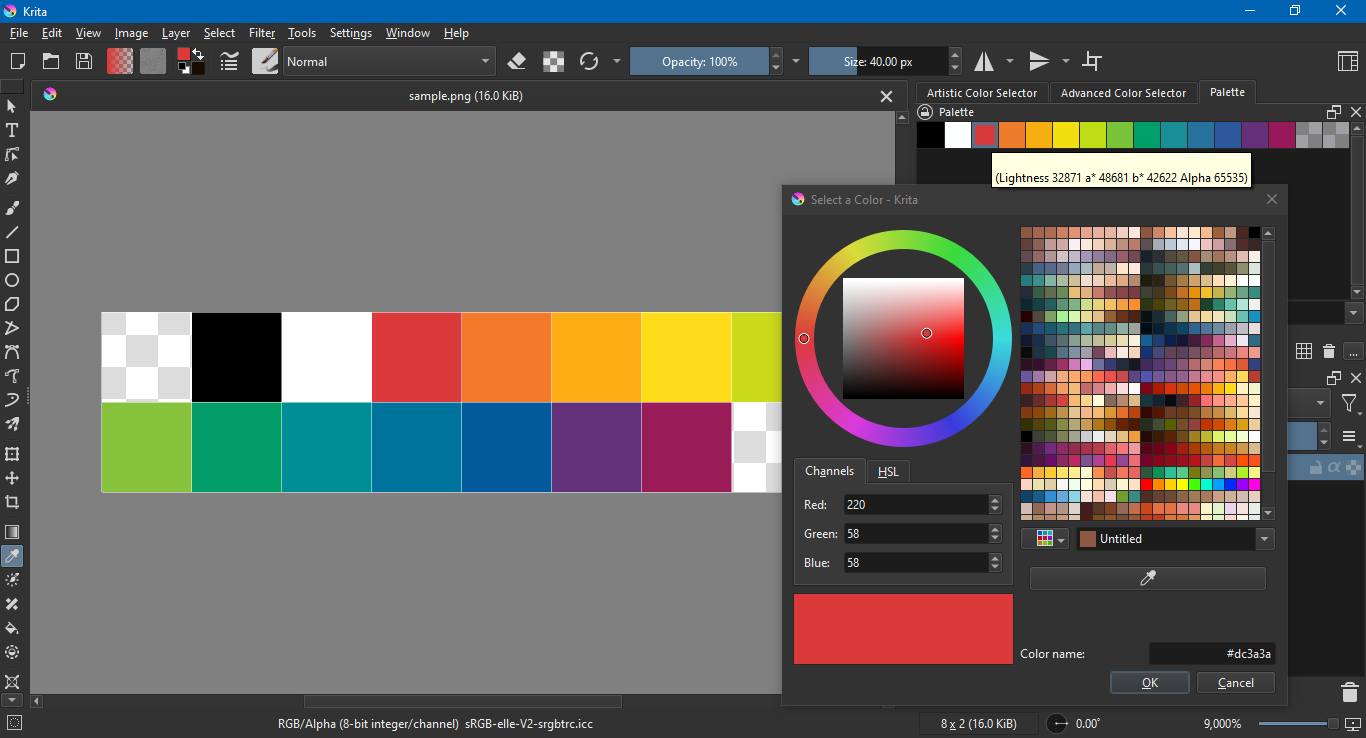Create a new document icon in toolbar
This screenshot has width=1366, height=738.
pyautogui.click(x=17, y=61)
